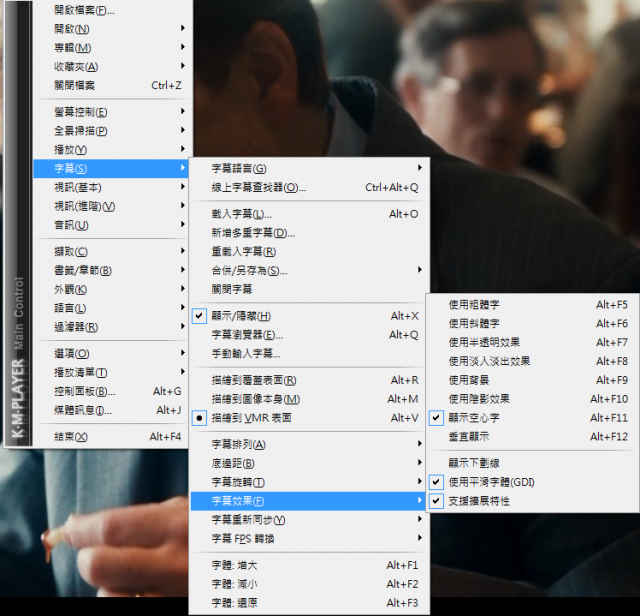Toggle the checked 顯示空心字 option
The height and width of the screenshot is (616, 640).
click(x=533, y=418)
